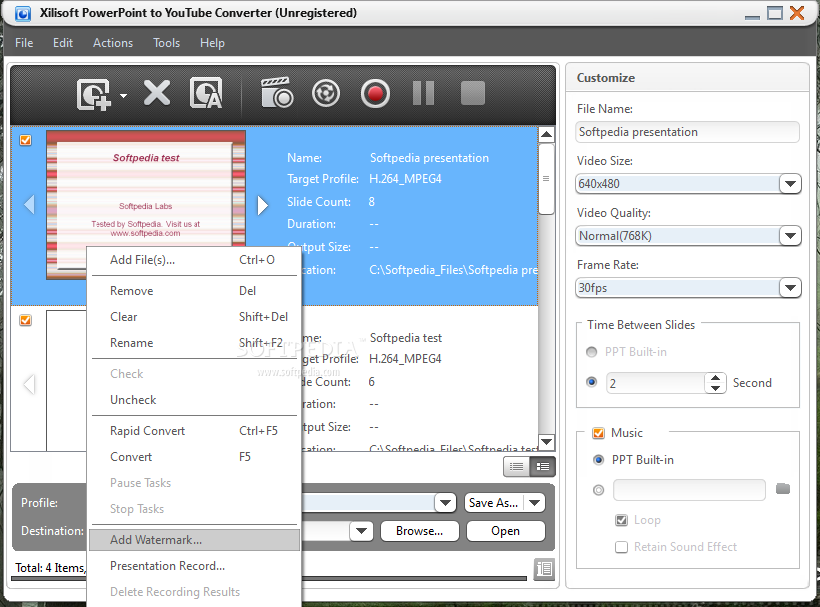The height and width of the screenshot is (607, 820).
Task: Browse for music file folder icon
Action: tap(783, 489)
